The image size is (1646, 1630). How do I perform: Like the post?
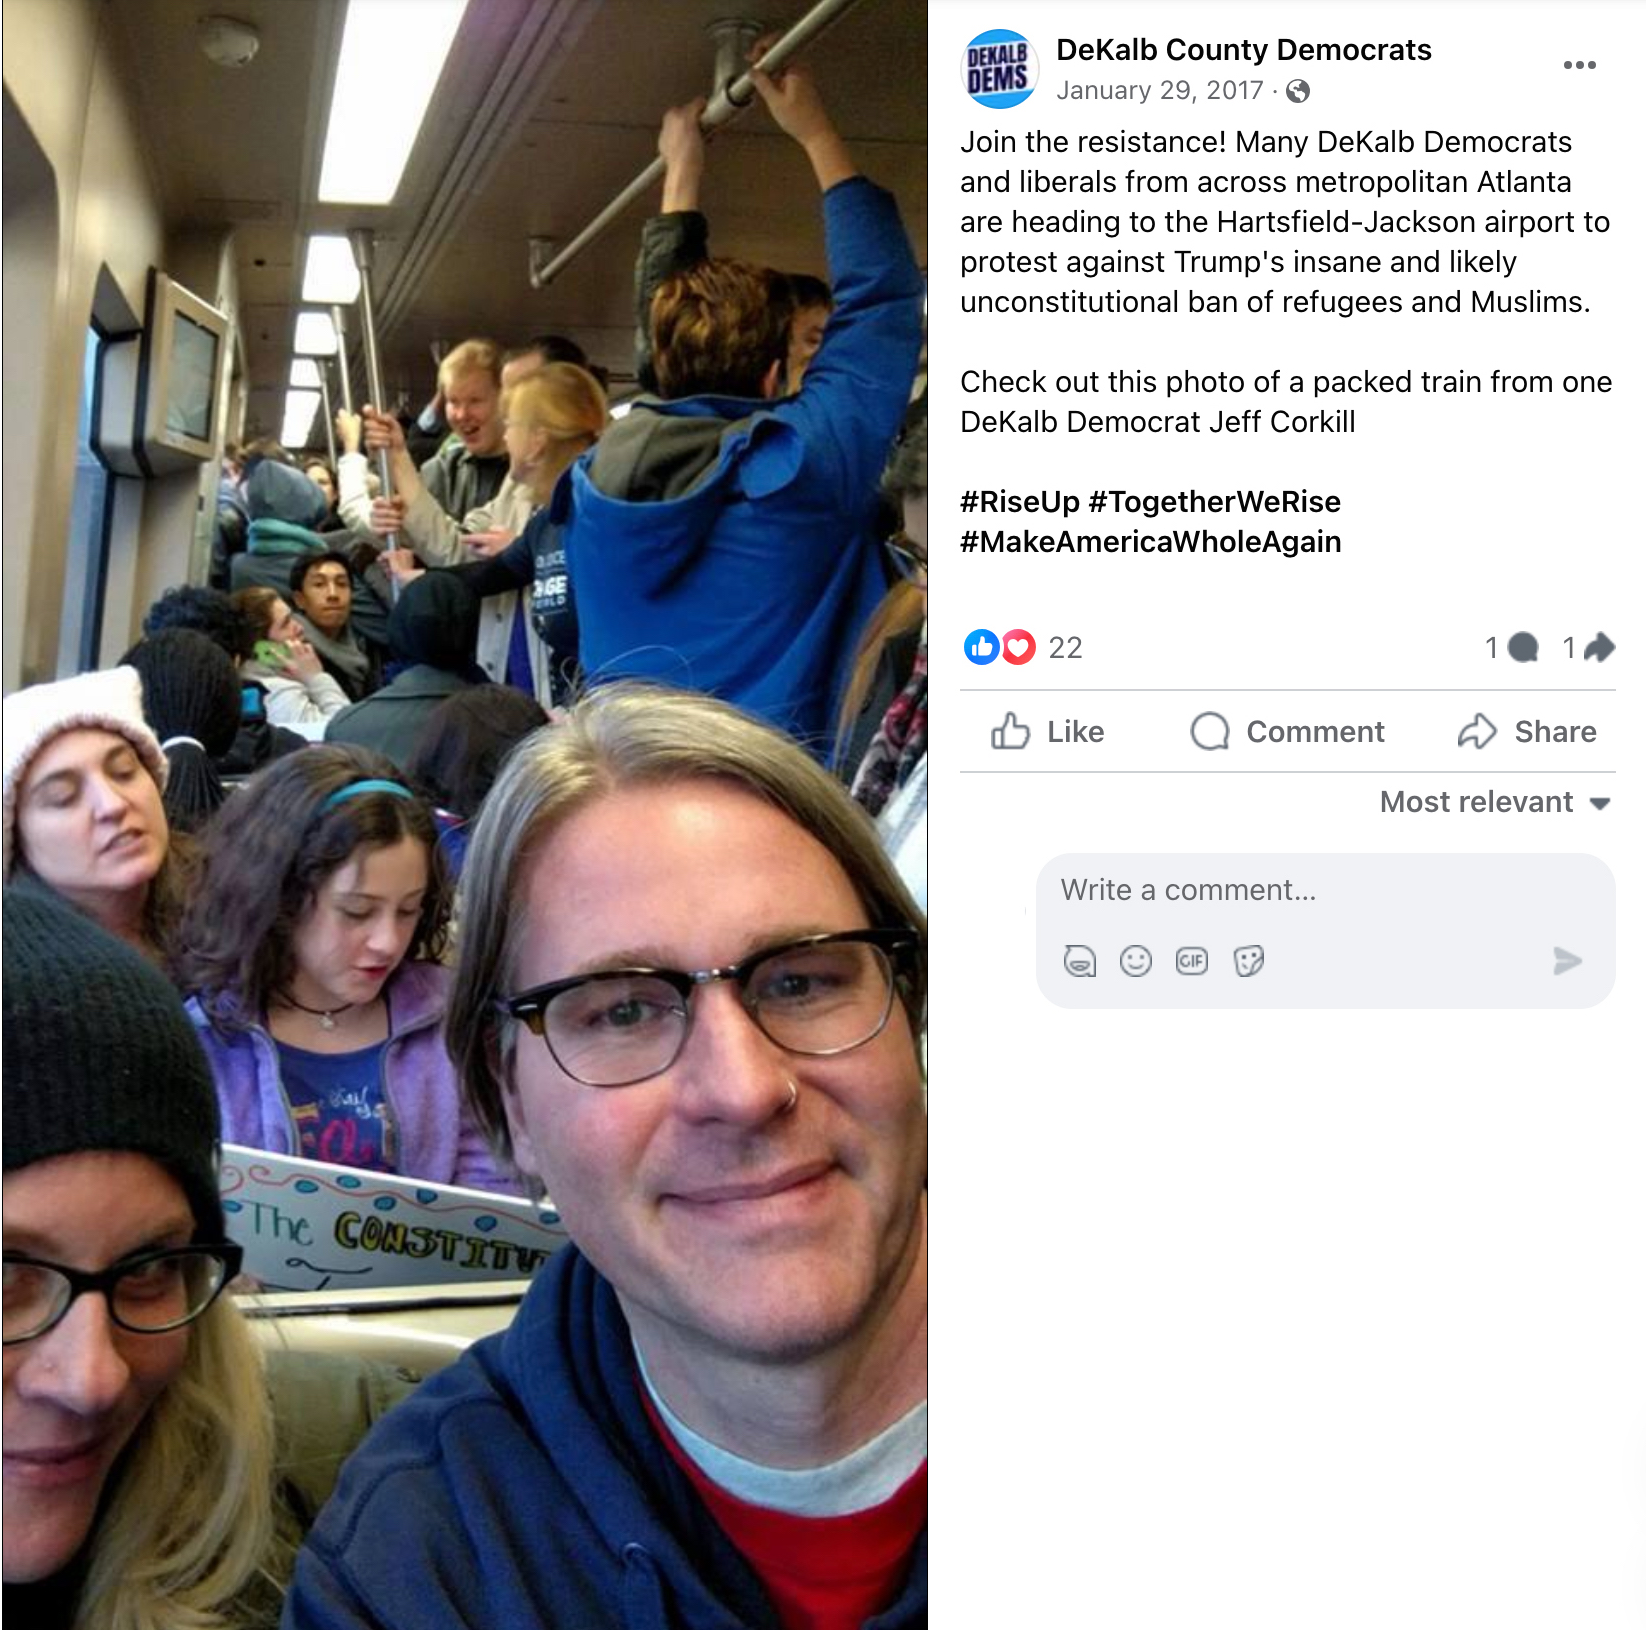pyautogui.click(x=1048, y=731)
